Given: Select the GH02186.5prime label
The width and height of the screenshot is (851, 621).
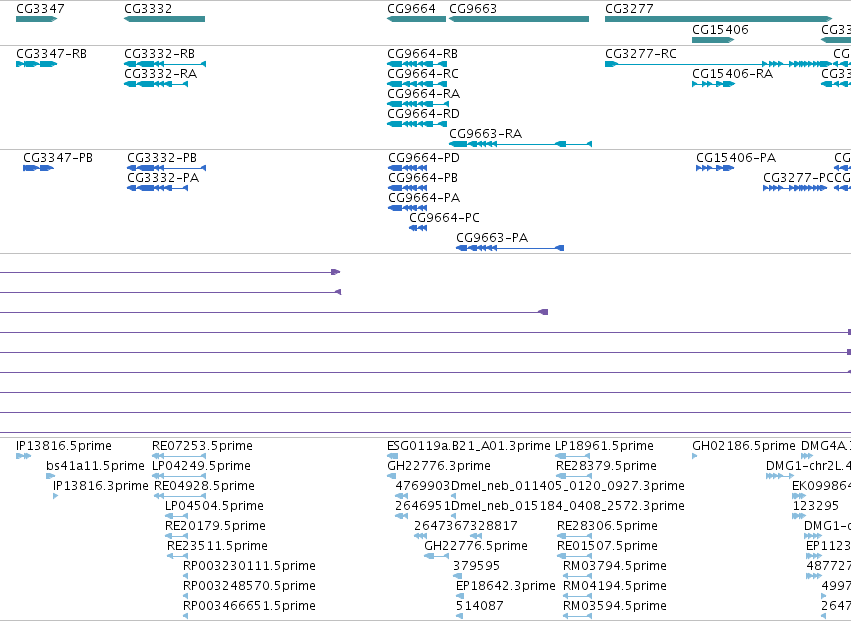Looking at the screenshot, I should coord(744,446).
